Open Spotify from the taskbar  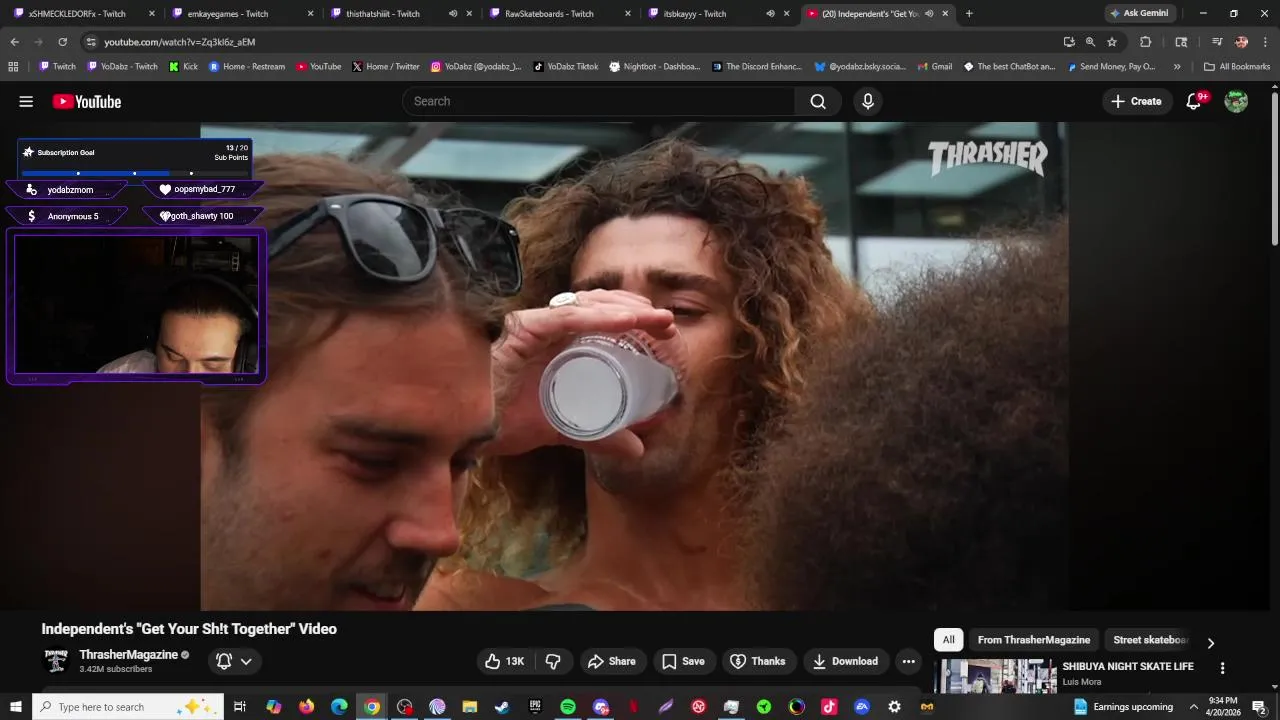point(568,707)
